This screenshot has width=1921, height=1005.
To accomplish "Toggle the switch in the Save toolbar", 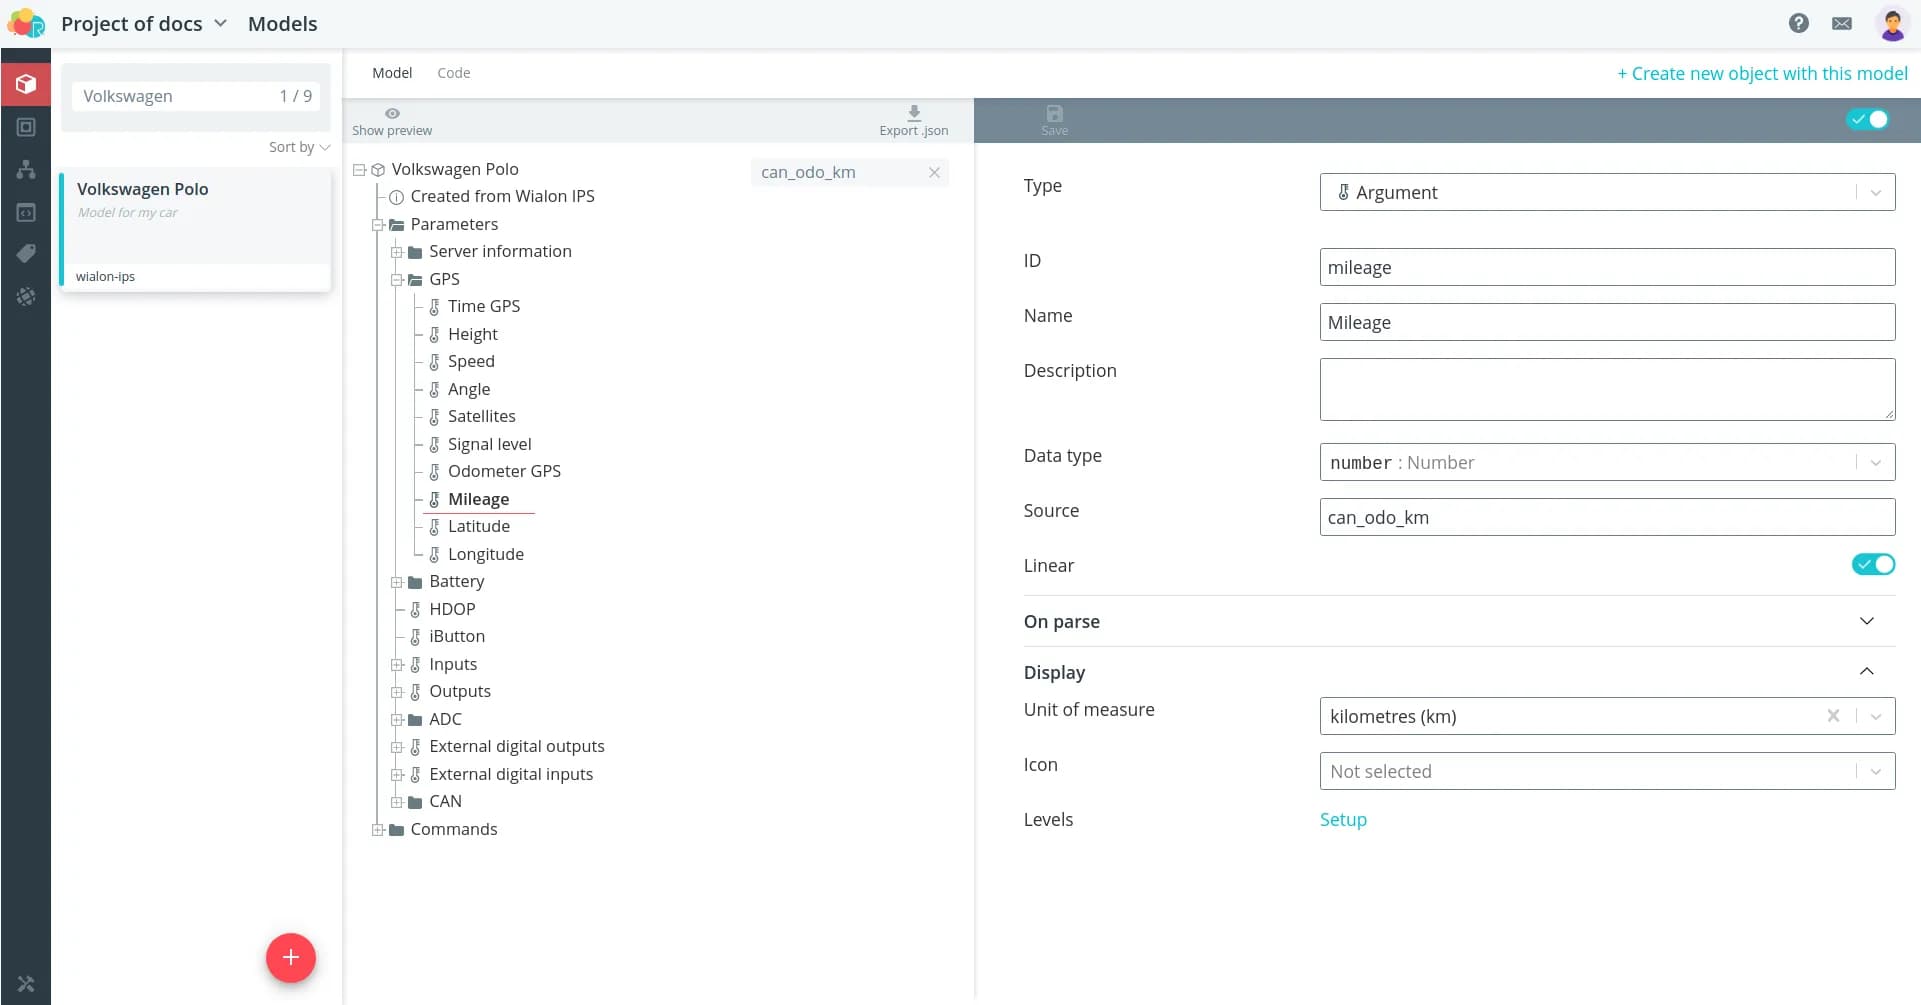I will point(1867,120).
